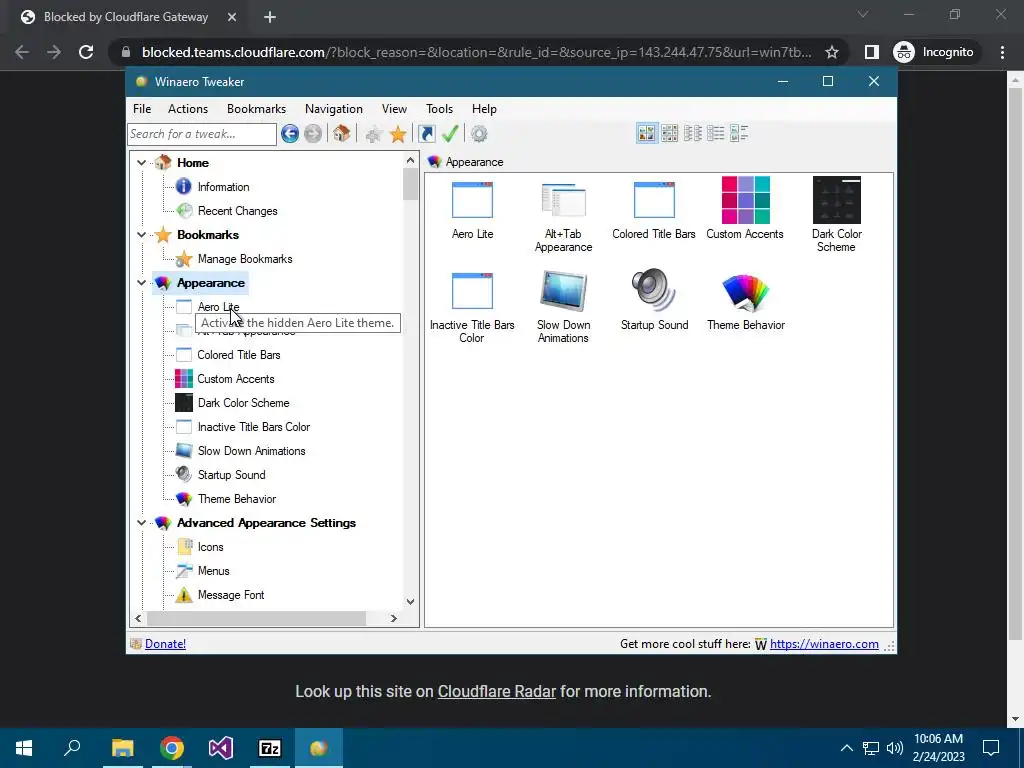The image size is (1024, 768).
Task: Switch to details view mode
Action: 716,133
